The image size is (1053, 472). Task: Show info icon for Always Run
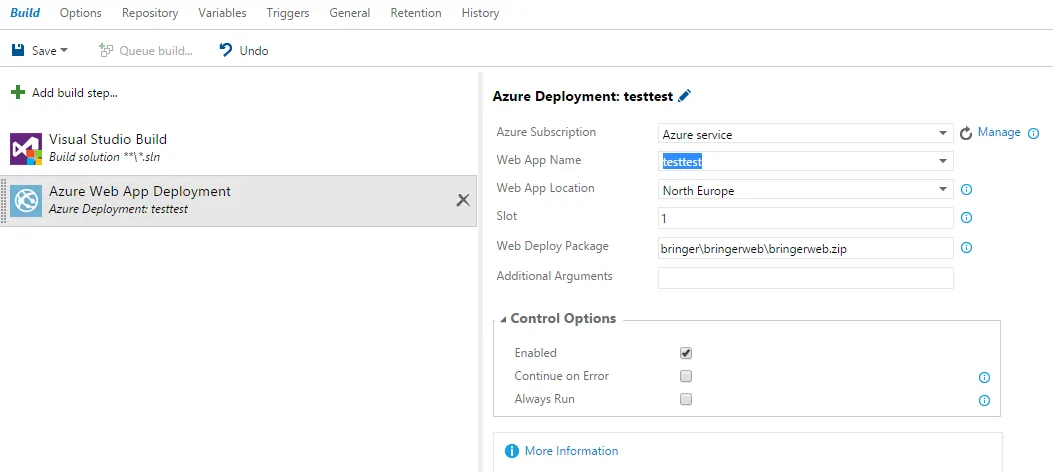click(x=984, y=400)
